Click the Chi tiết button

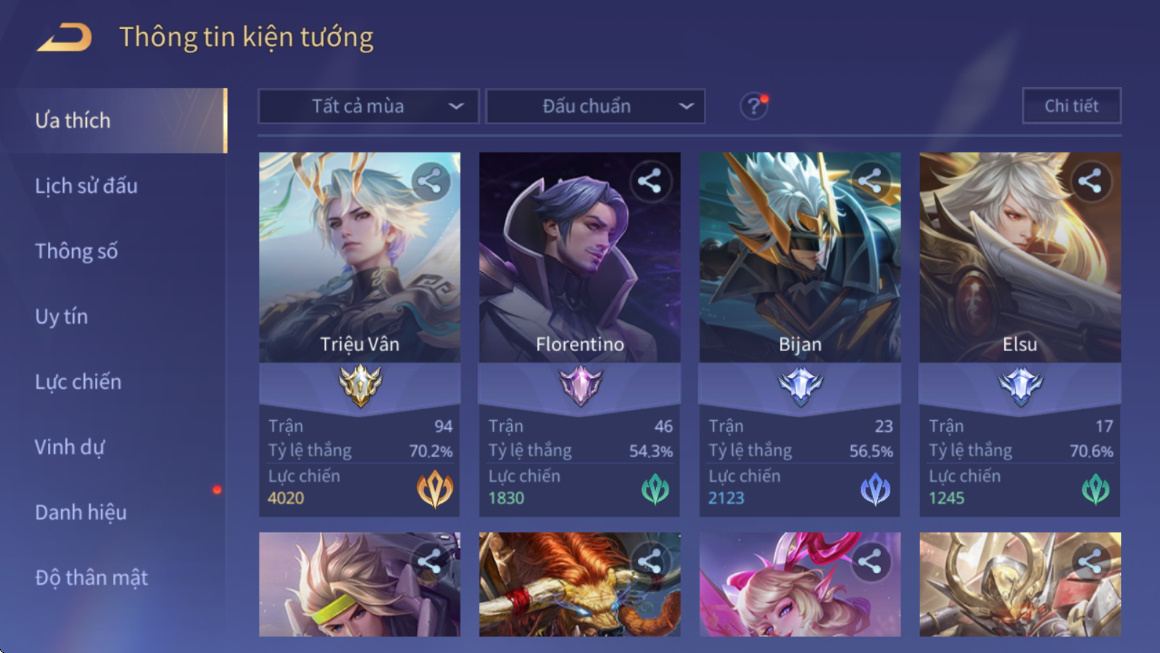tap(1071, 106)
